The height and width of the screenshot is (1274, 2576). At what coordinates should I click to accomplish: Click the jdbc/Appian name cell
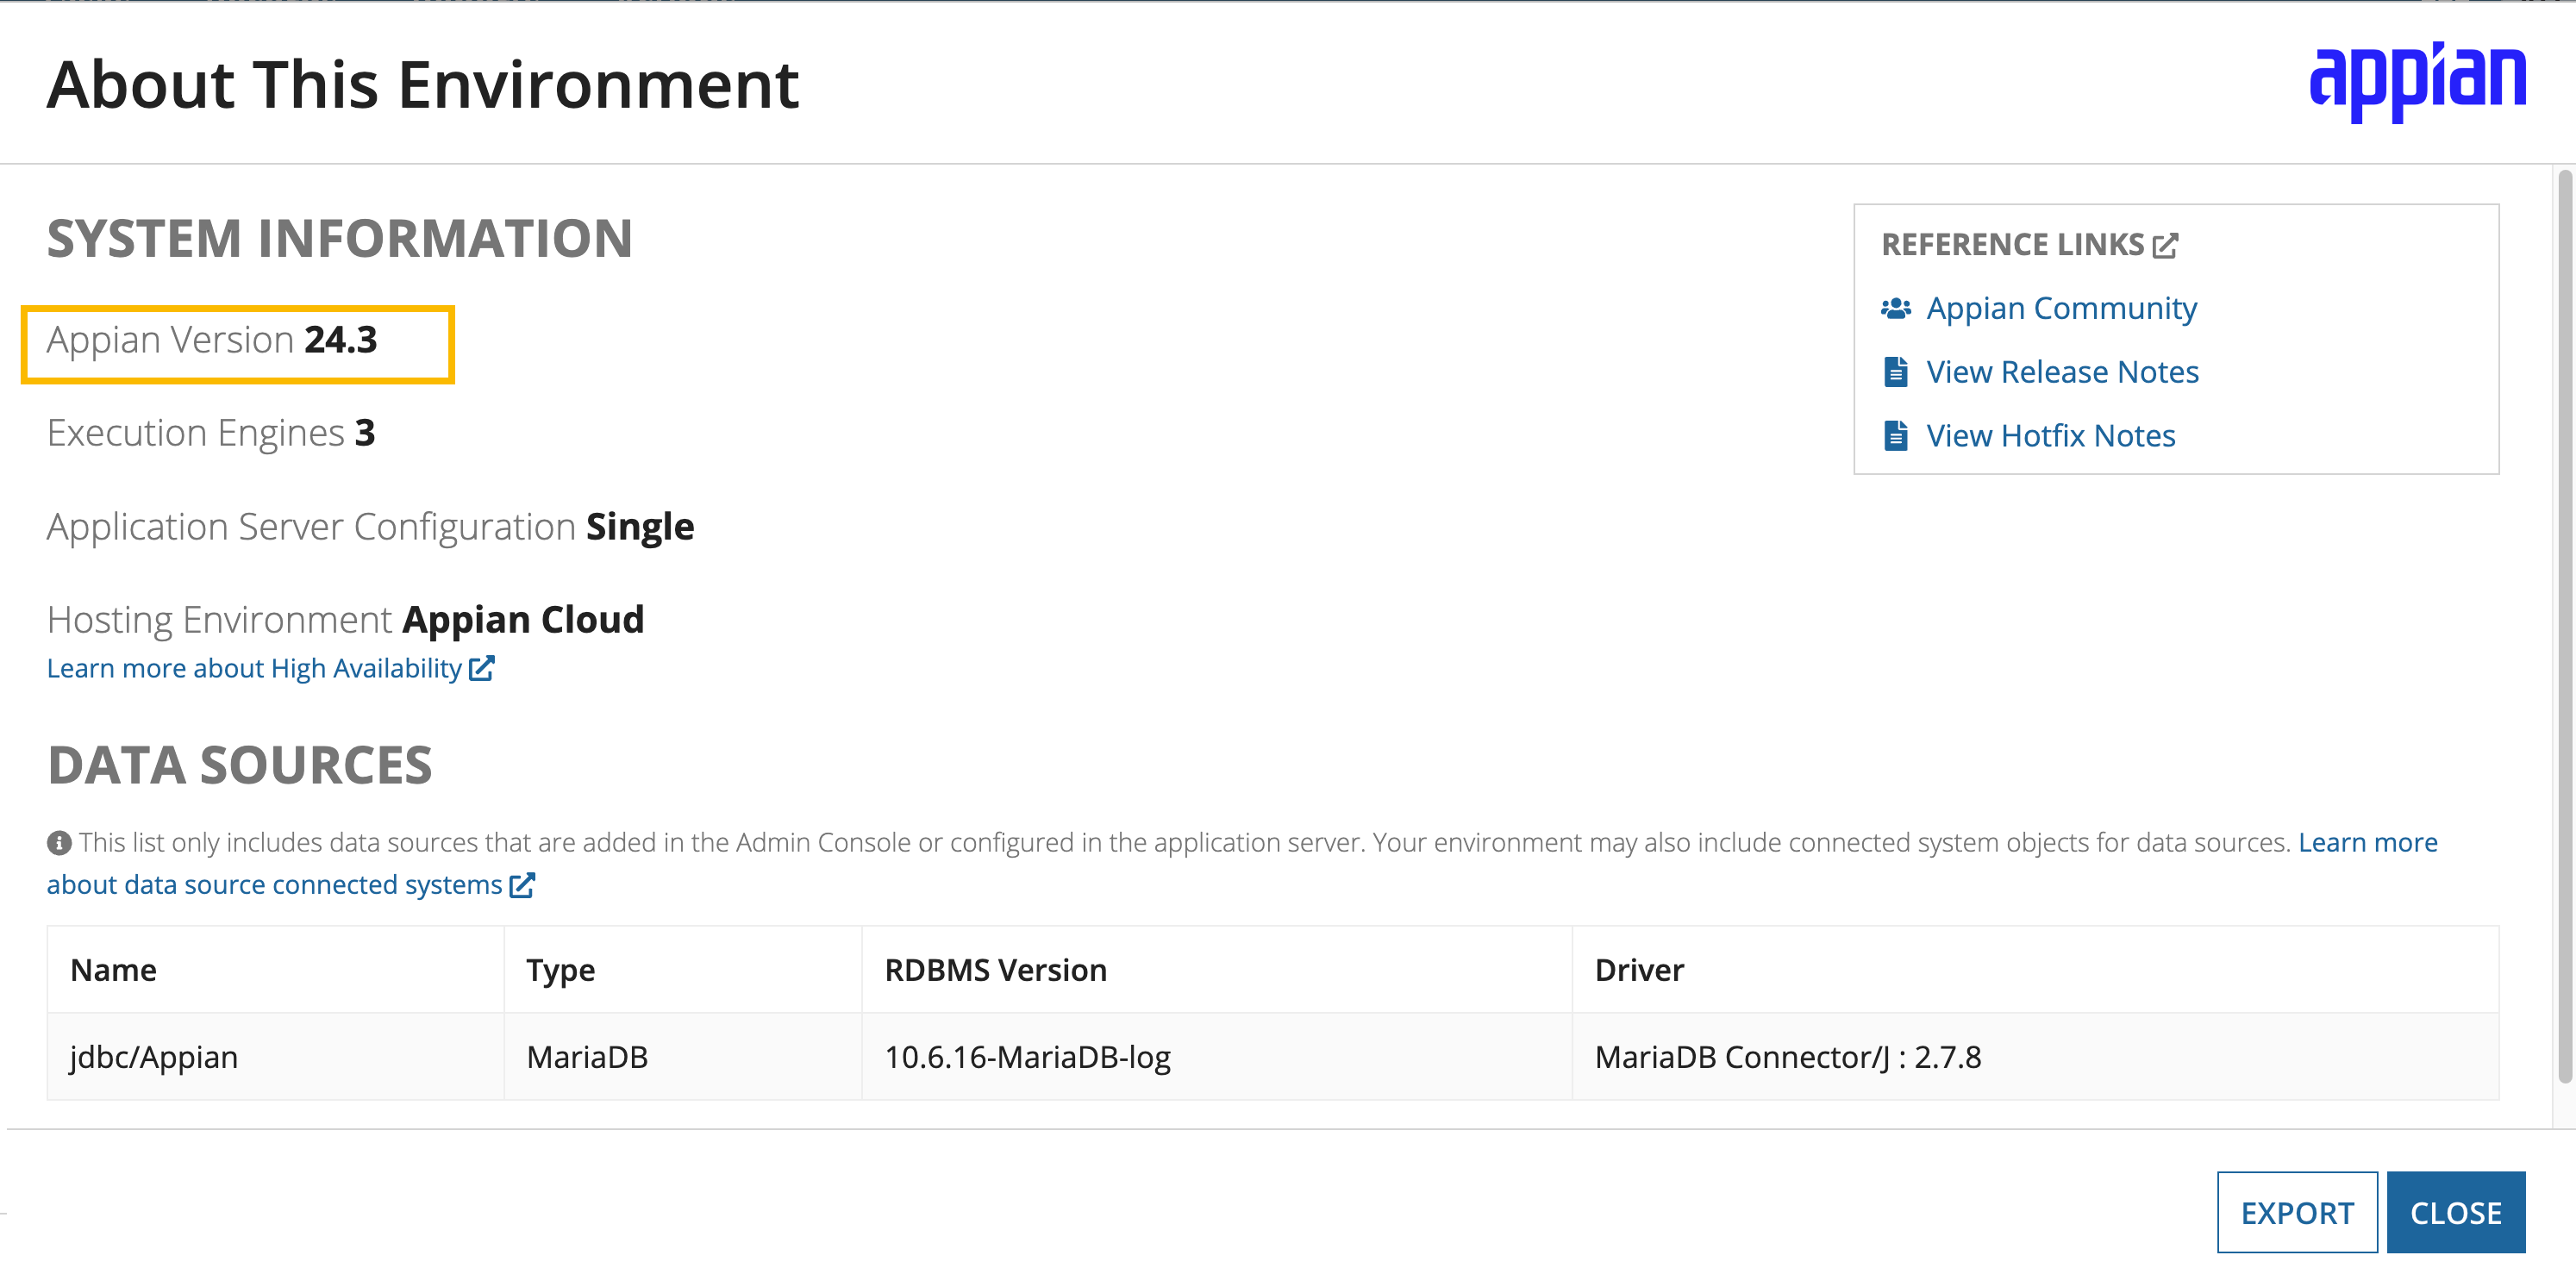click(x=275, y=1057)
